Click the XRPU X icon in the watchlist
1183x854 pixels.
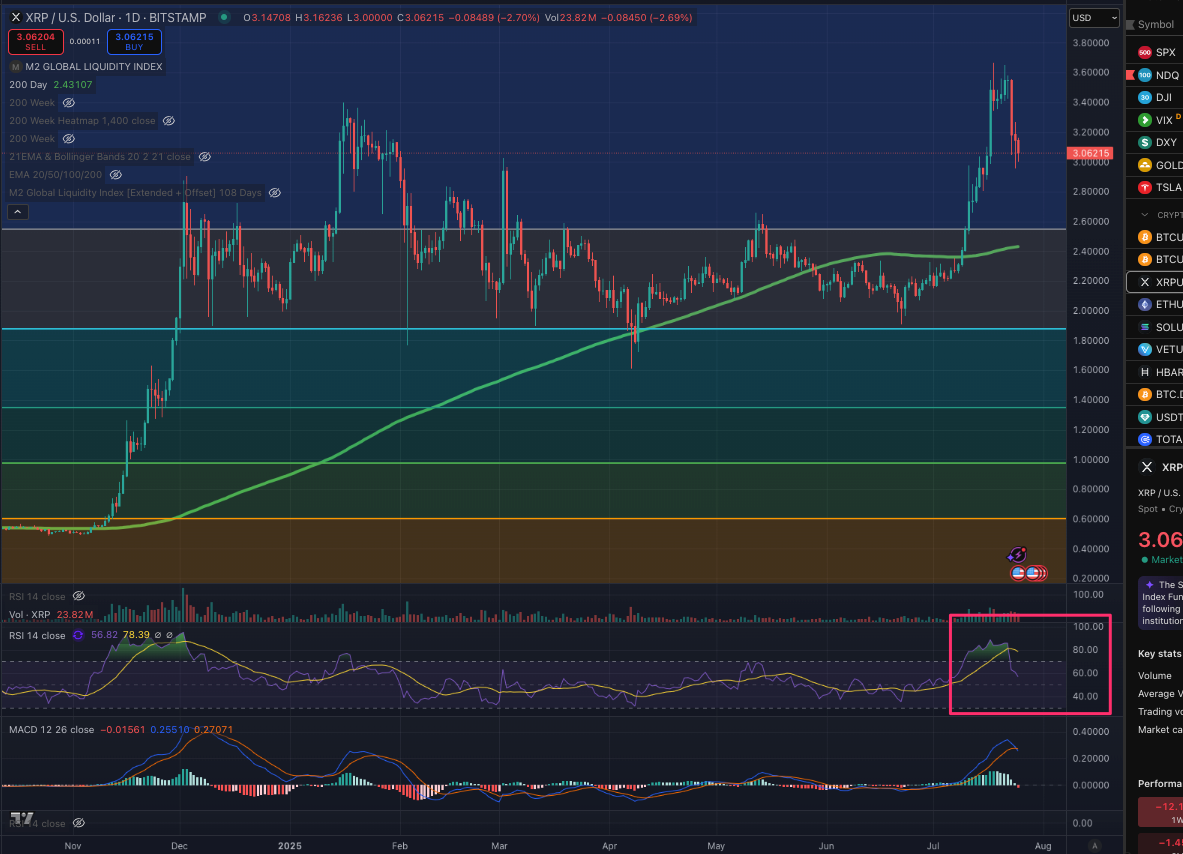(x=1145, y=282)
